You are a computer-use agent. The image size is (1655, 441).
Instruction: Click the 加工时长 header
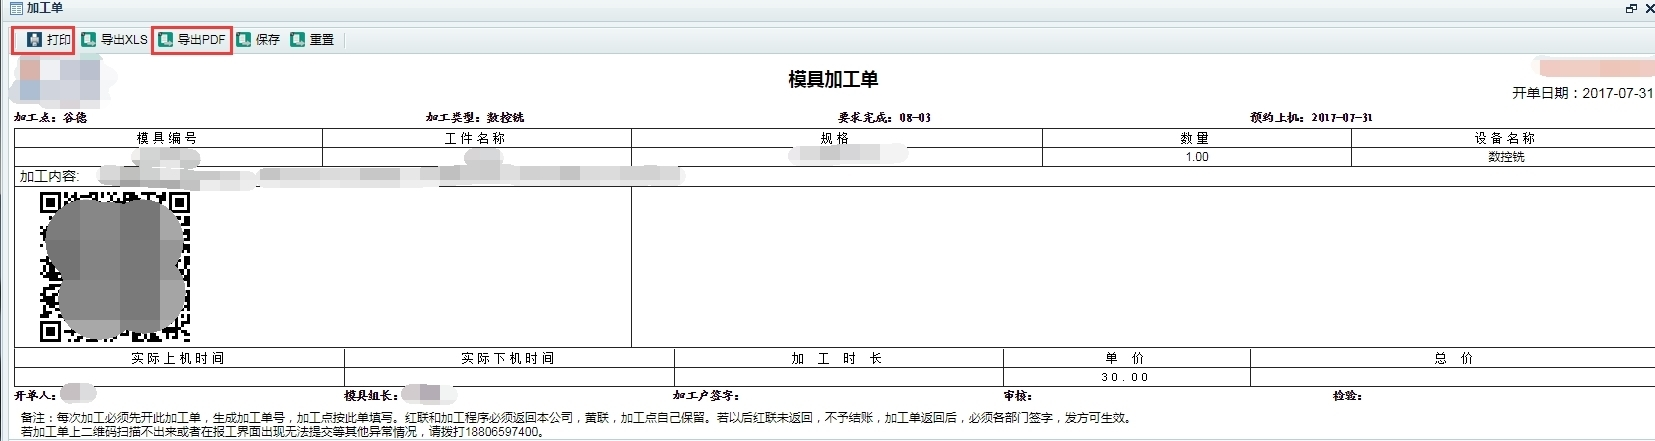pyautogui.click(x=837, y=358)
